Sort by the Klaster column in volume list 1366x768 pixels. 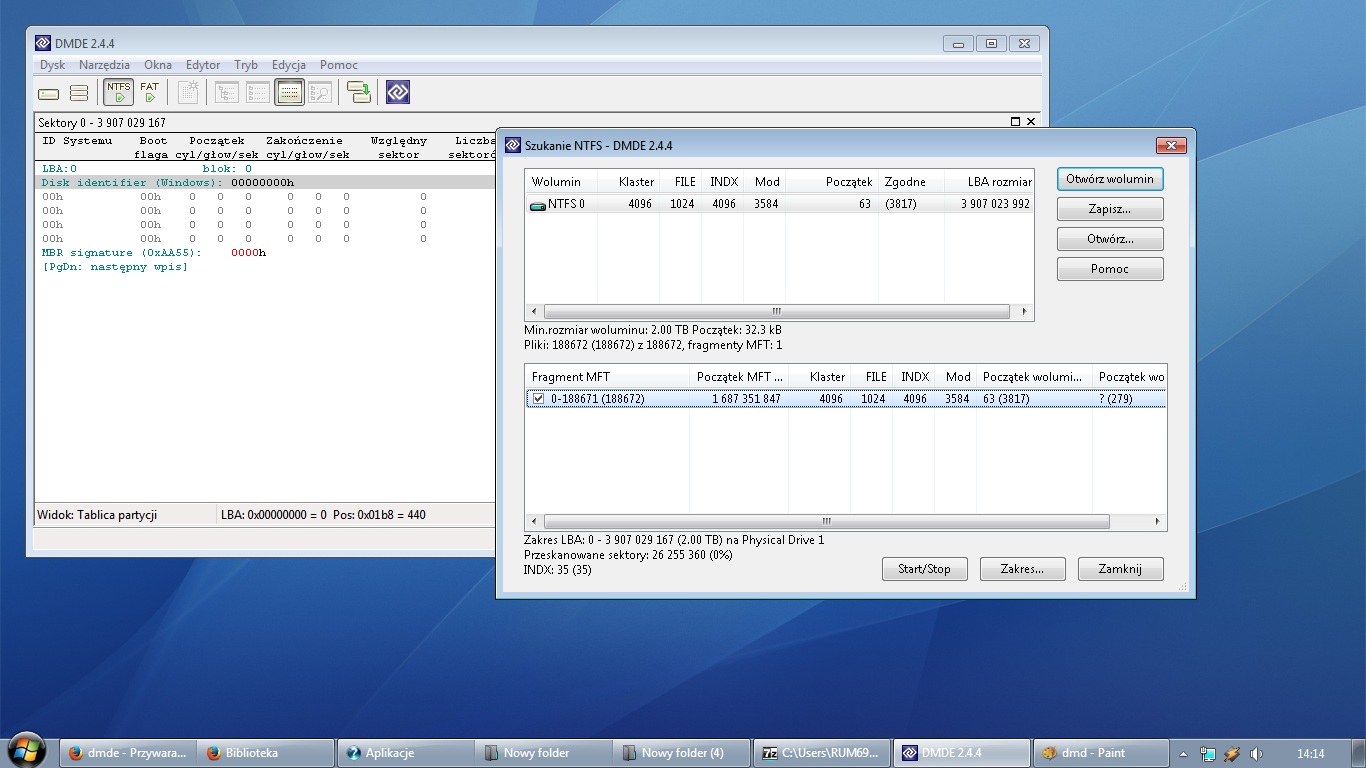coord(629,182)
